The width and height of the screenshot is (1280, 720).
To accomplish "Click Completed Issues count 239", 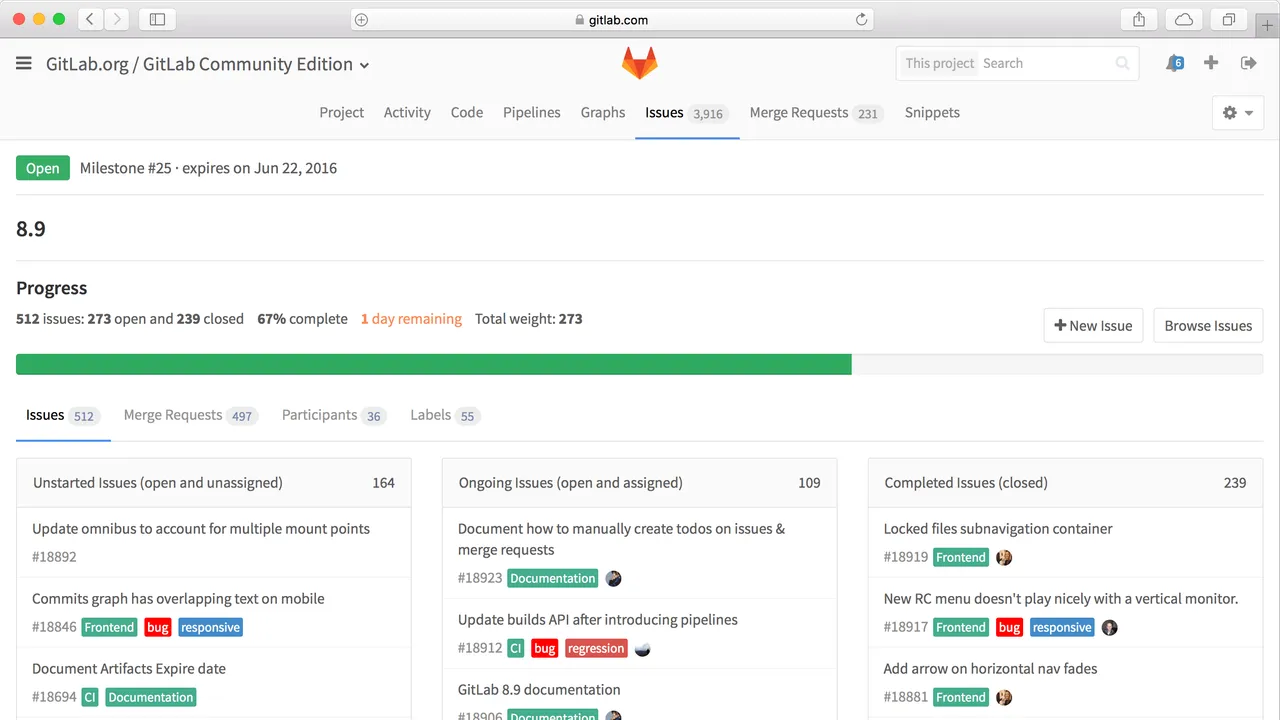I will (x=1235, y=482).
